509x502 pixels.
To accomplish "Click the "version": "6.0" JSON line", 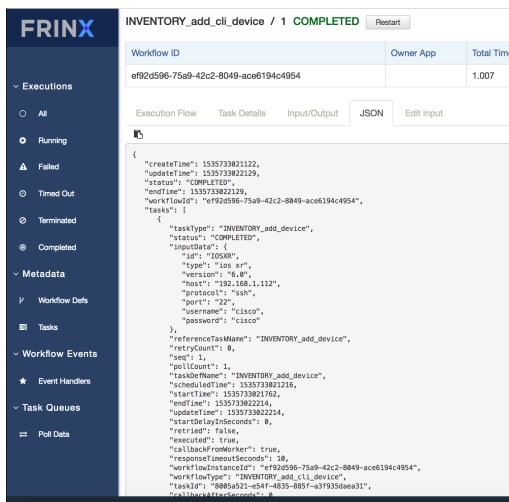I will tap(216, 275).
